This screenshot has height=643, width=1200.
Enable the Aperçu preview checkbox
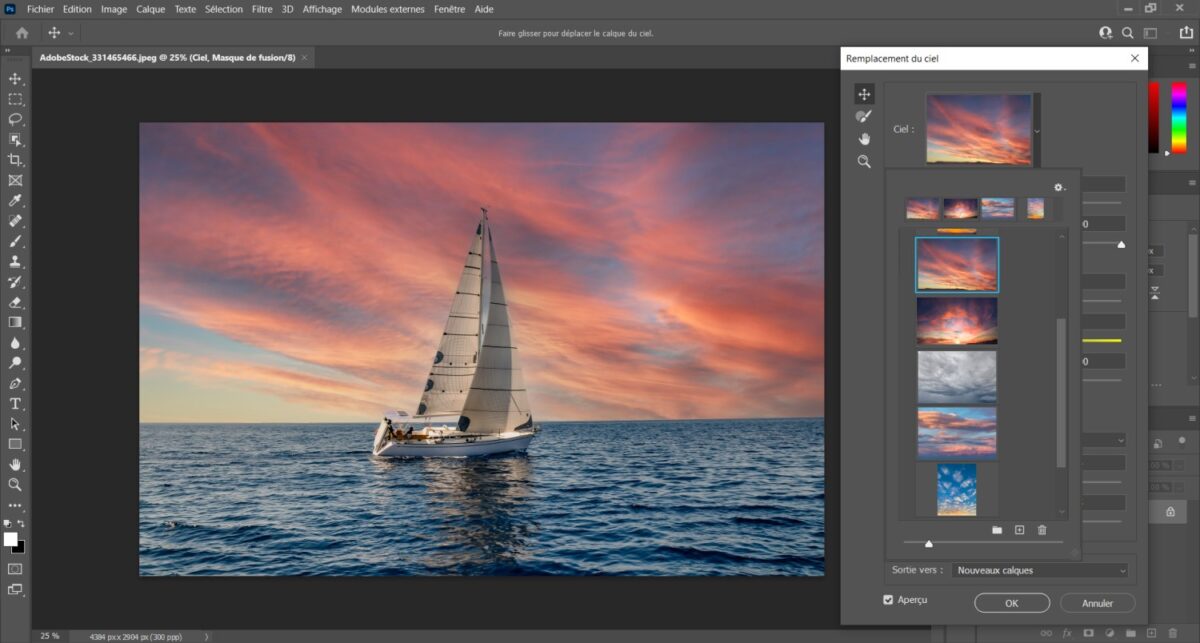[x=888, y=600]
